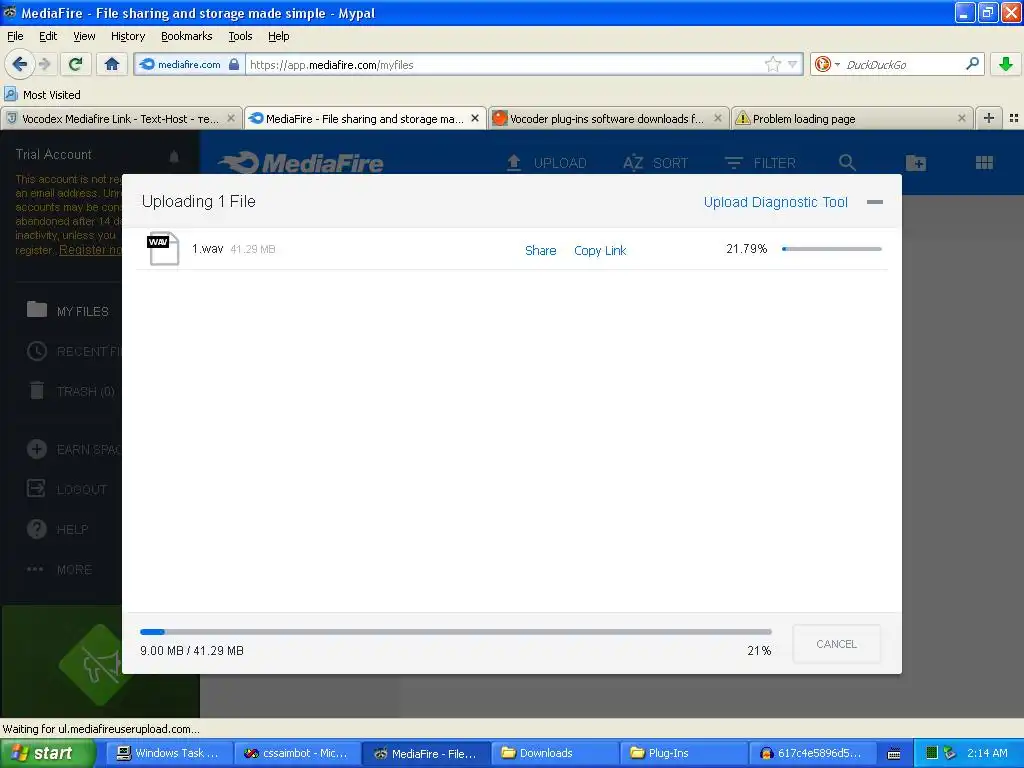Open the downloads green arrow button
Image resolution: width=1024 pixels, height=768 pixels.
[1006, 64]
